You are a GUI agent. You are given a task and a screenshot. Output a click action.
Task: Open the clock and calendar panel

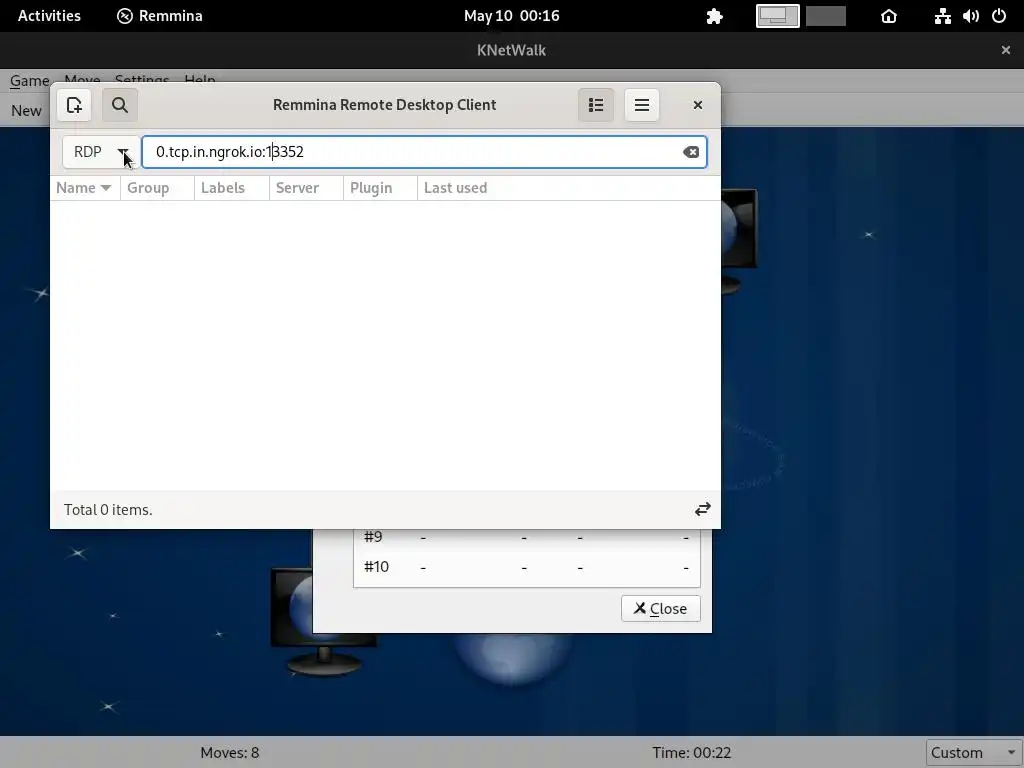coord(511,16)
